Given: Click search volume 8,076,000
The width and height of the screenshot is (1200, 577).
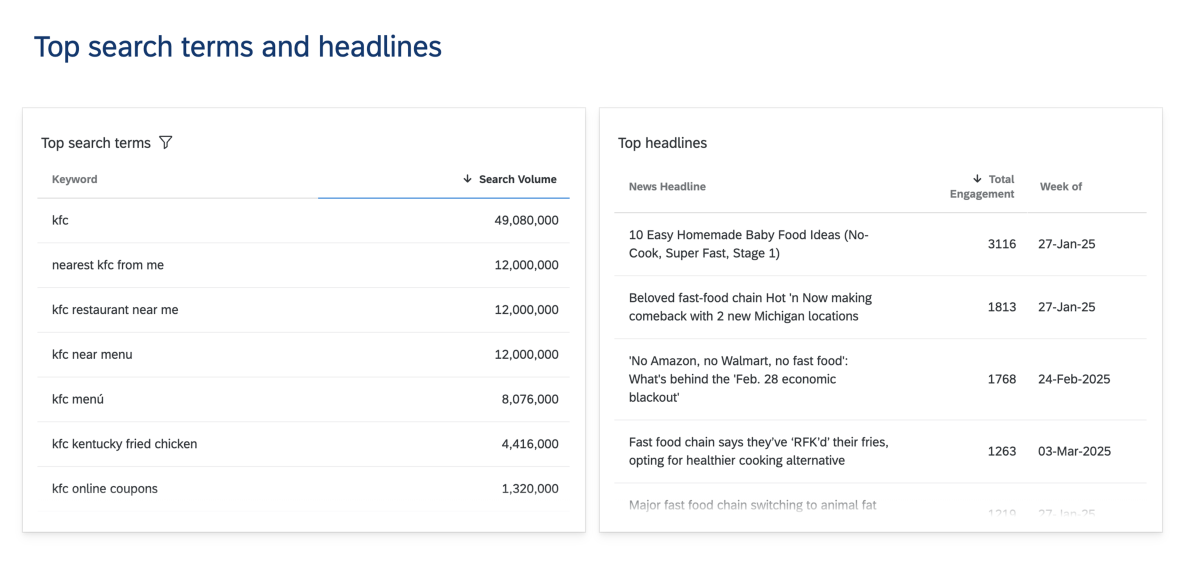Looking at the screenshot, I should point(530,399).
